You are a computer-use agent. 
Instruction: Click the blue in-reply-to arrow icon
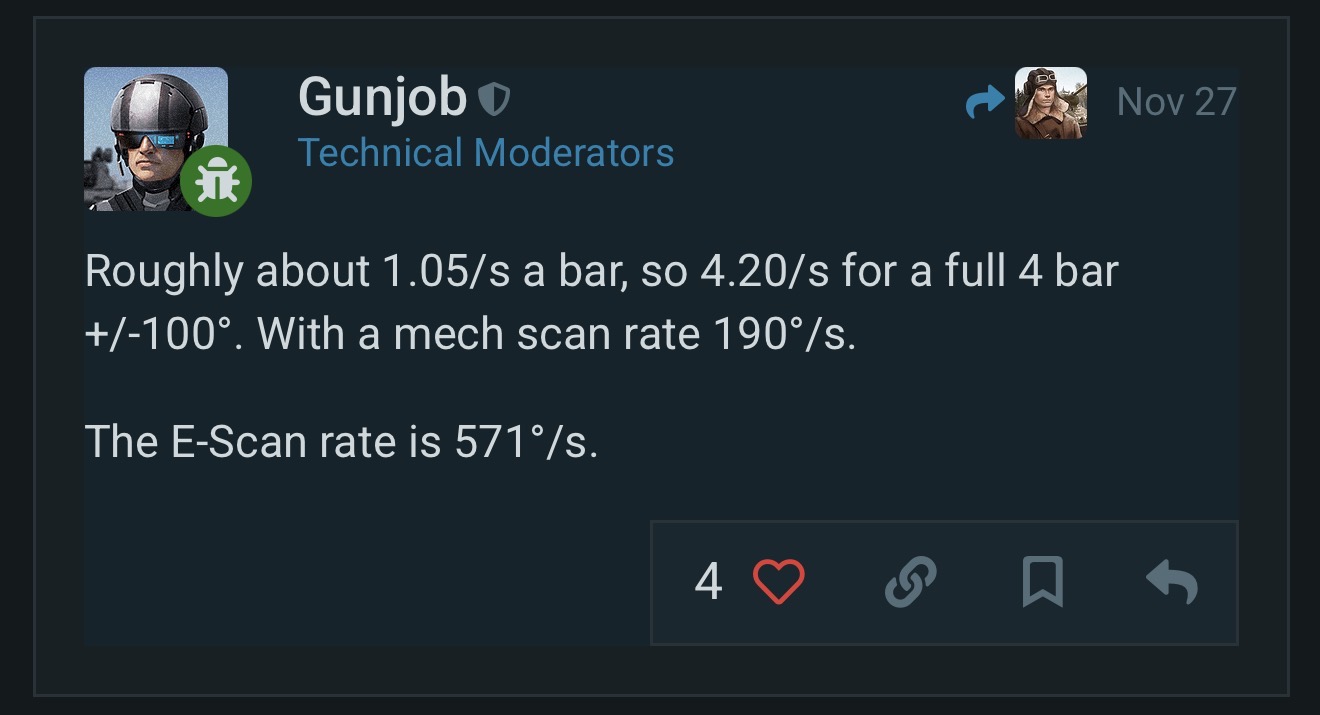[986, 103]
